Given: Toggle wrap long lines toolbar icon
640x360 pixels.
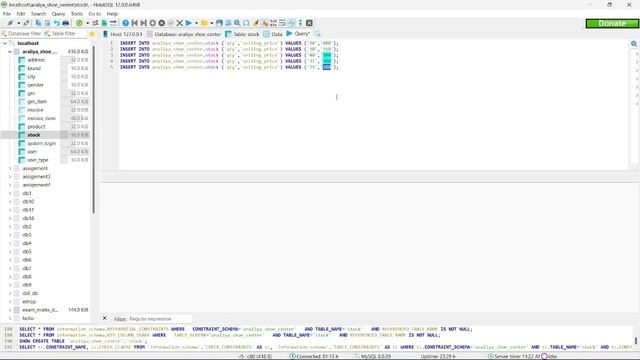Looking at the screenshot, I should point(282,23).
